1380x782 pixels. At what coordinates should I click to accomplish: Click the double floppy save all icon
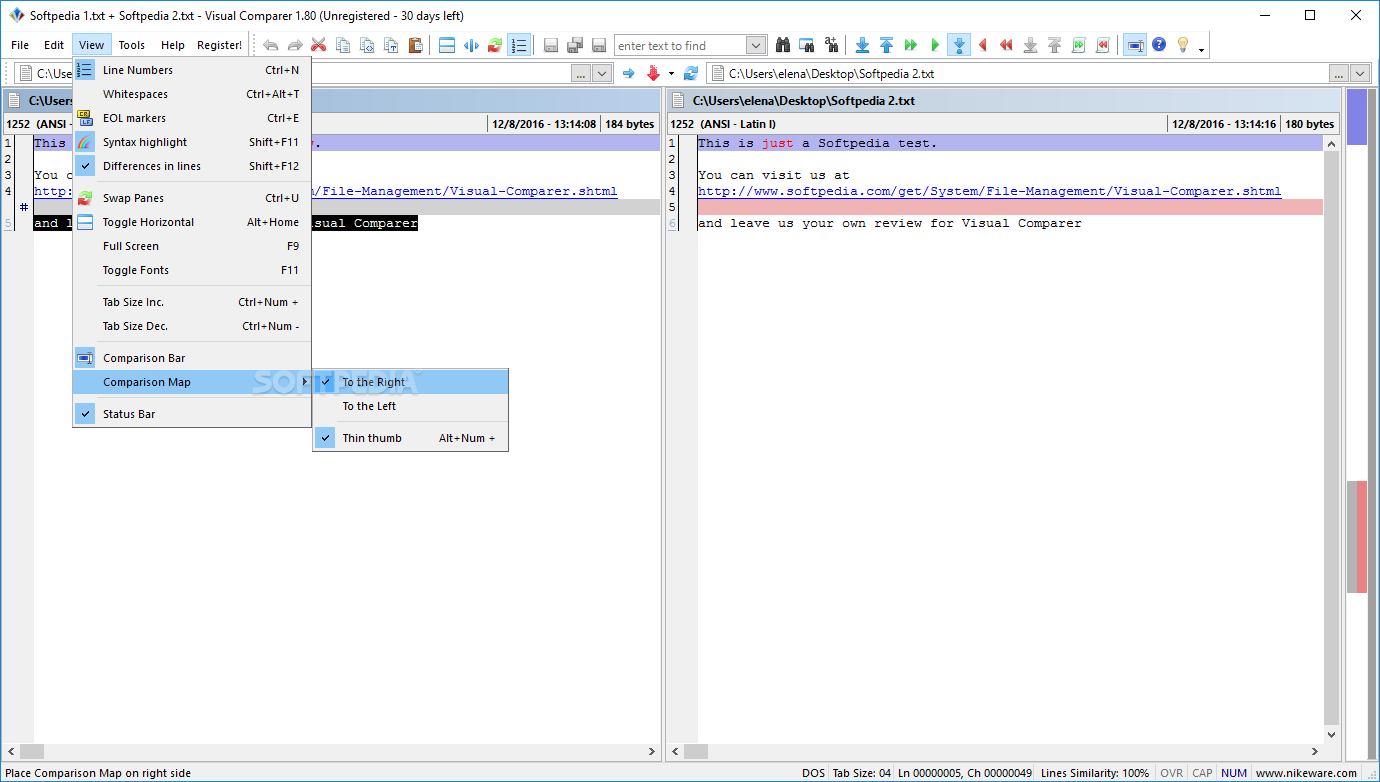575,45
